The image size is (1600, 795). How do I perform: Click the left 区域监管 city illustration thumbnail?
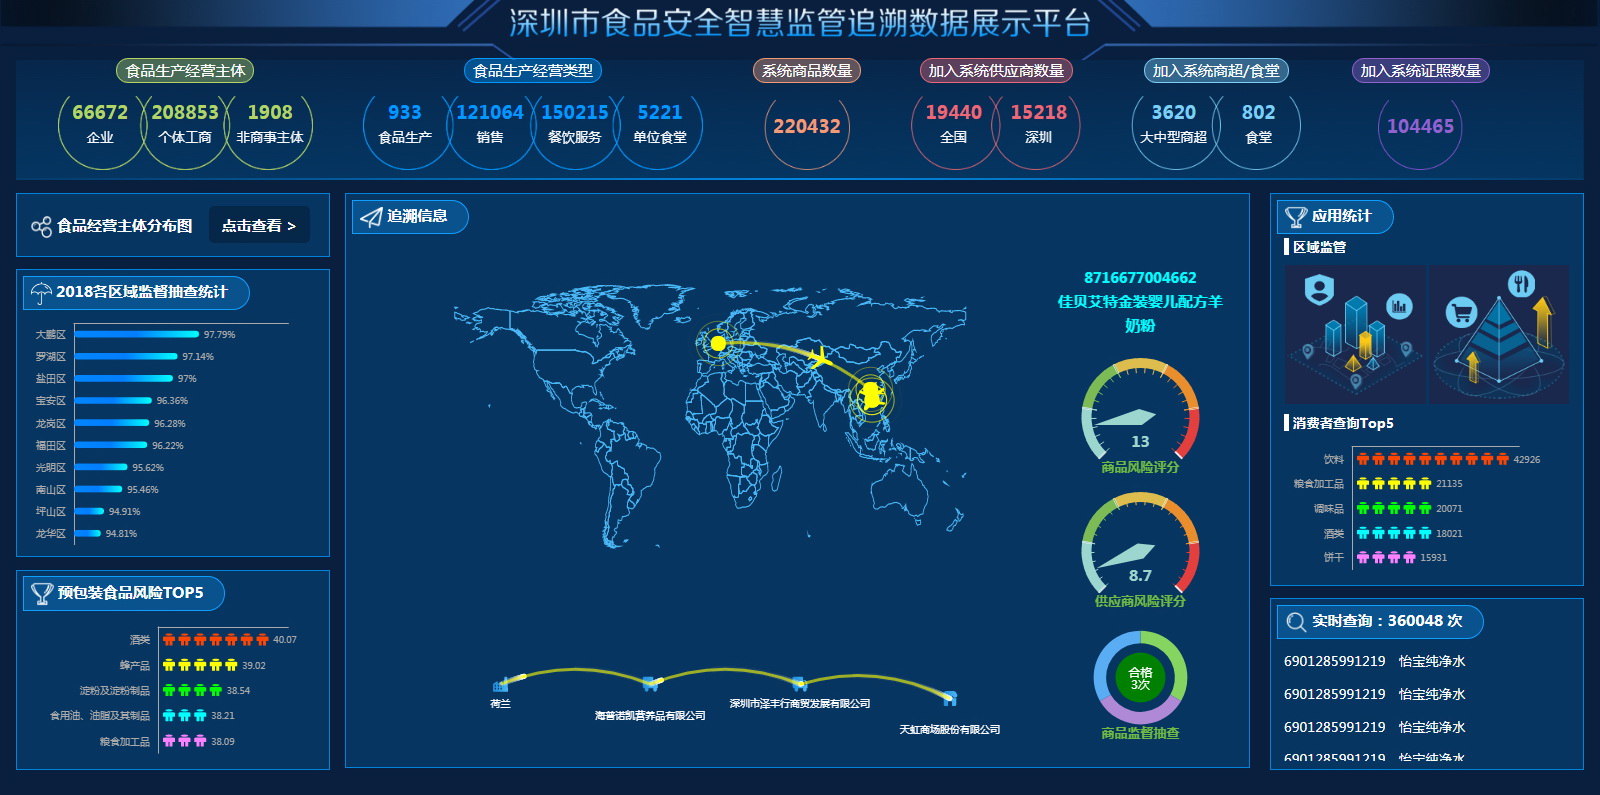coord(1354,334)
